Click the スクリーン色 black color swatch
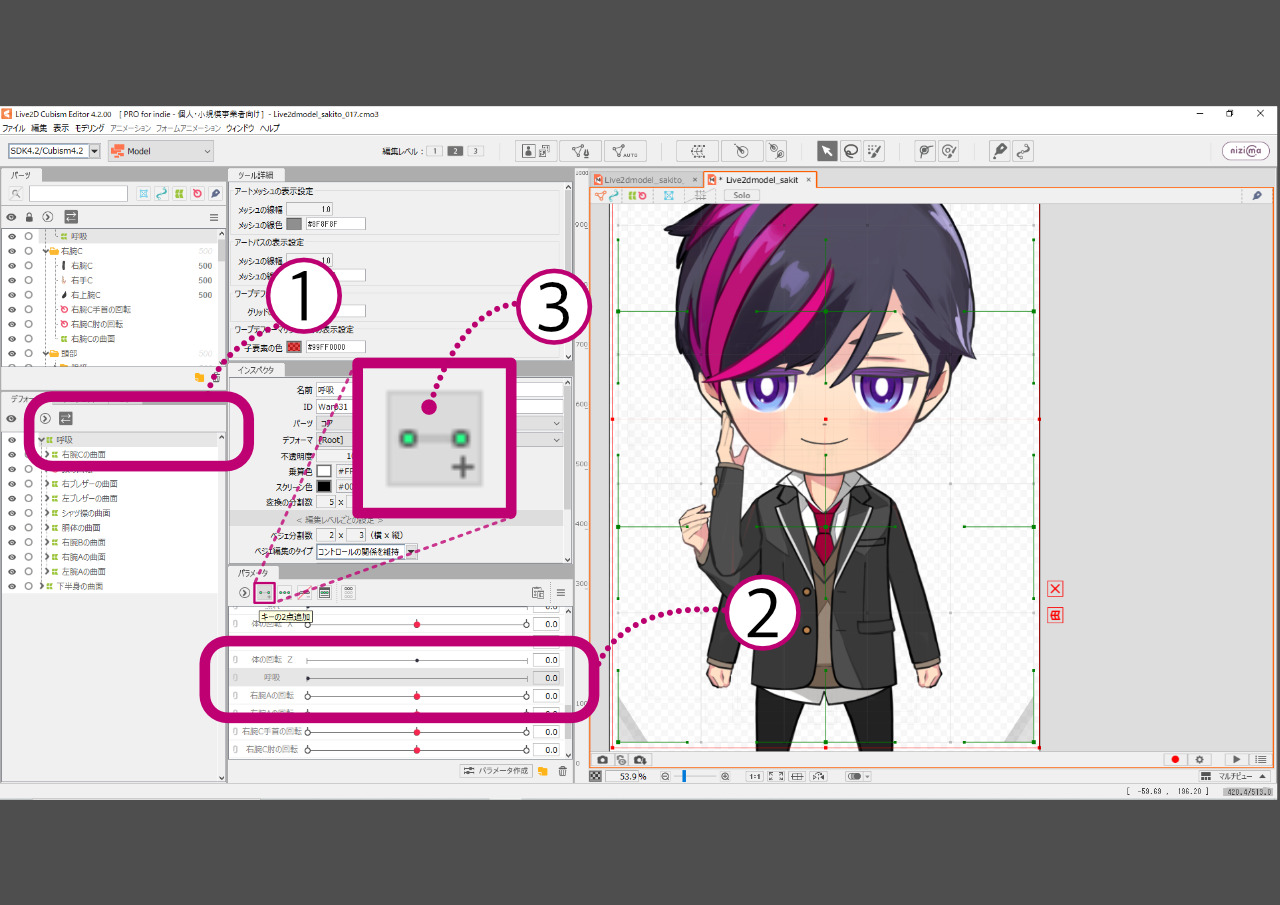1280x905 pixels. tap(324, 487)
